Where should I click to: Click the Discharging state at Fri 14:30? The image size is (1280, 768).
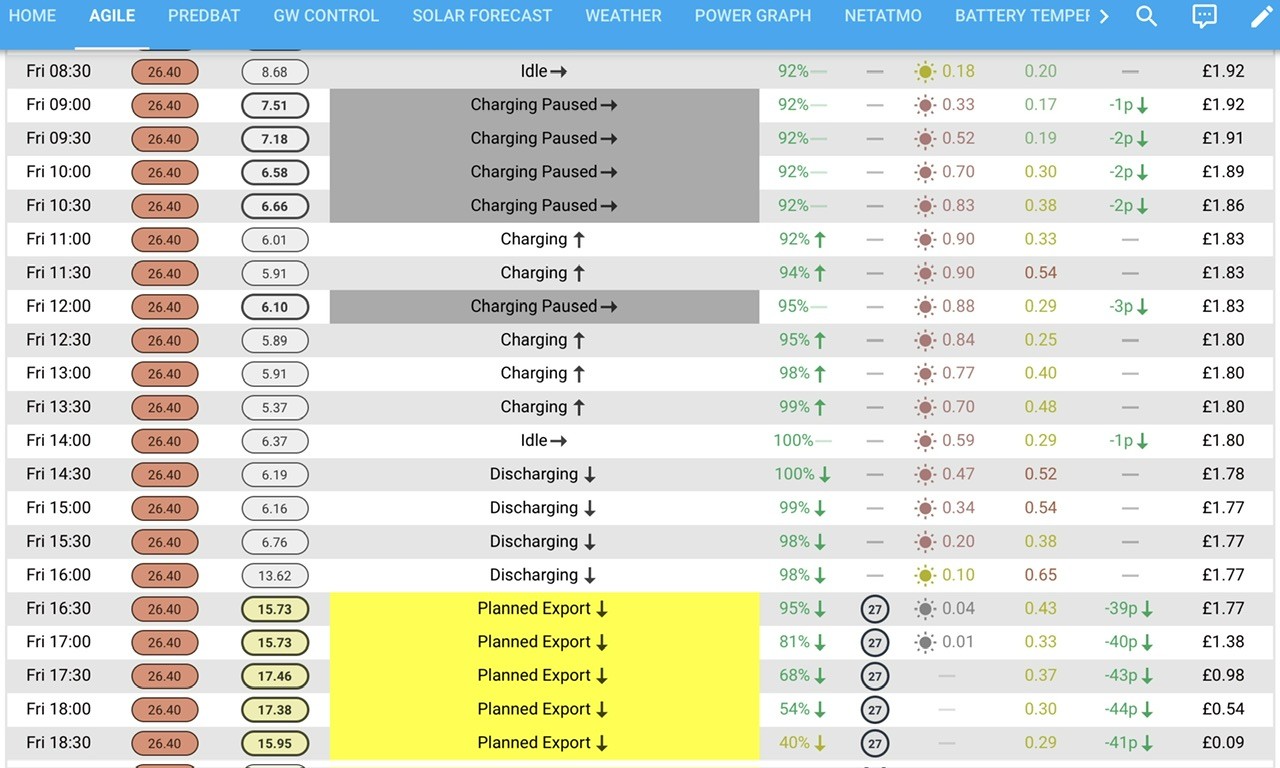(x=543, y=474)
